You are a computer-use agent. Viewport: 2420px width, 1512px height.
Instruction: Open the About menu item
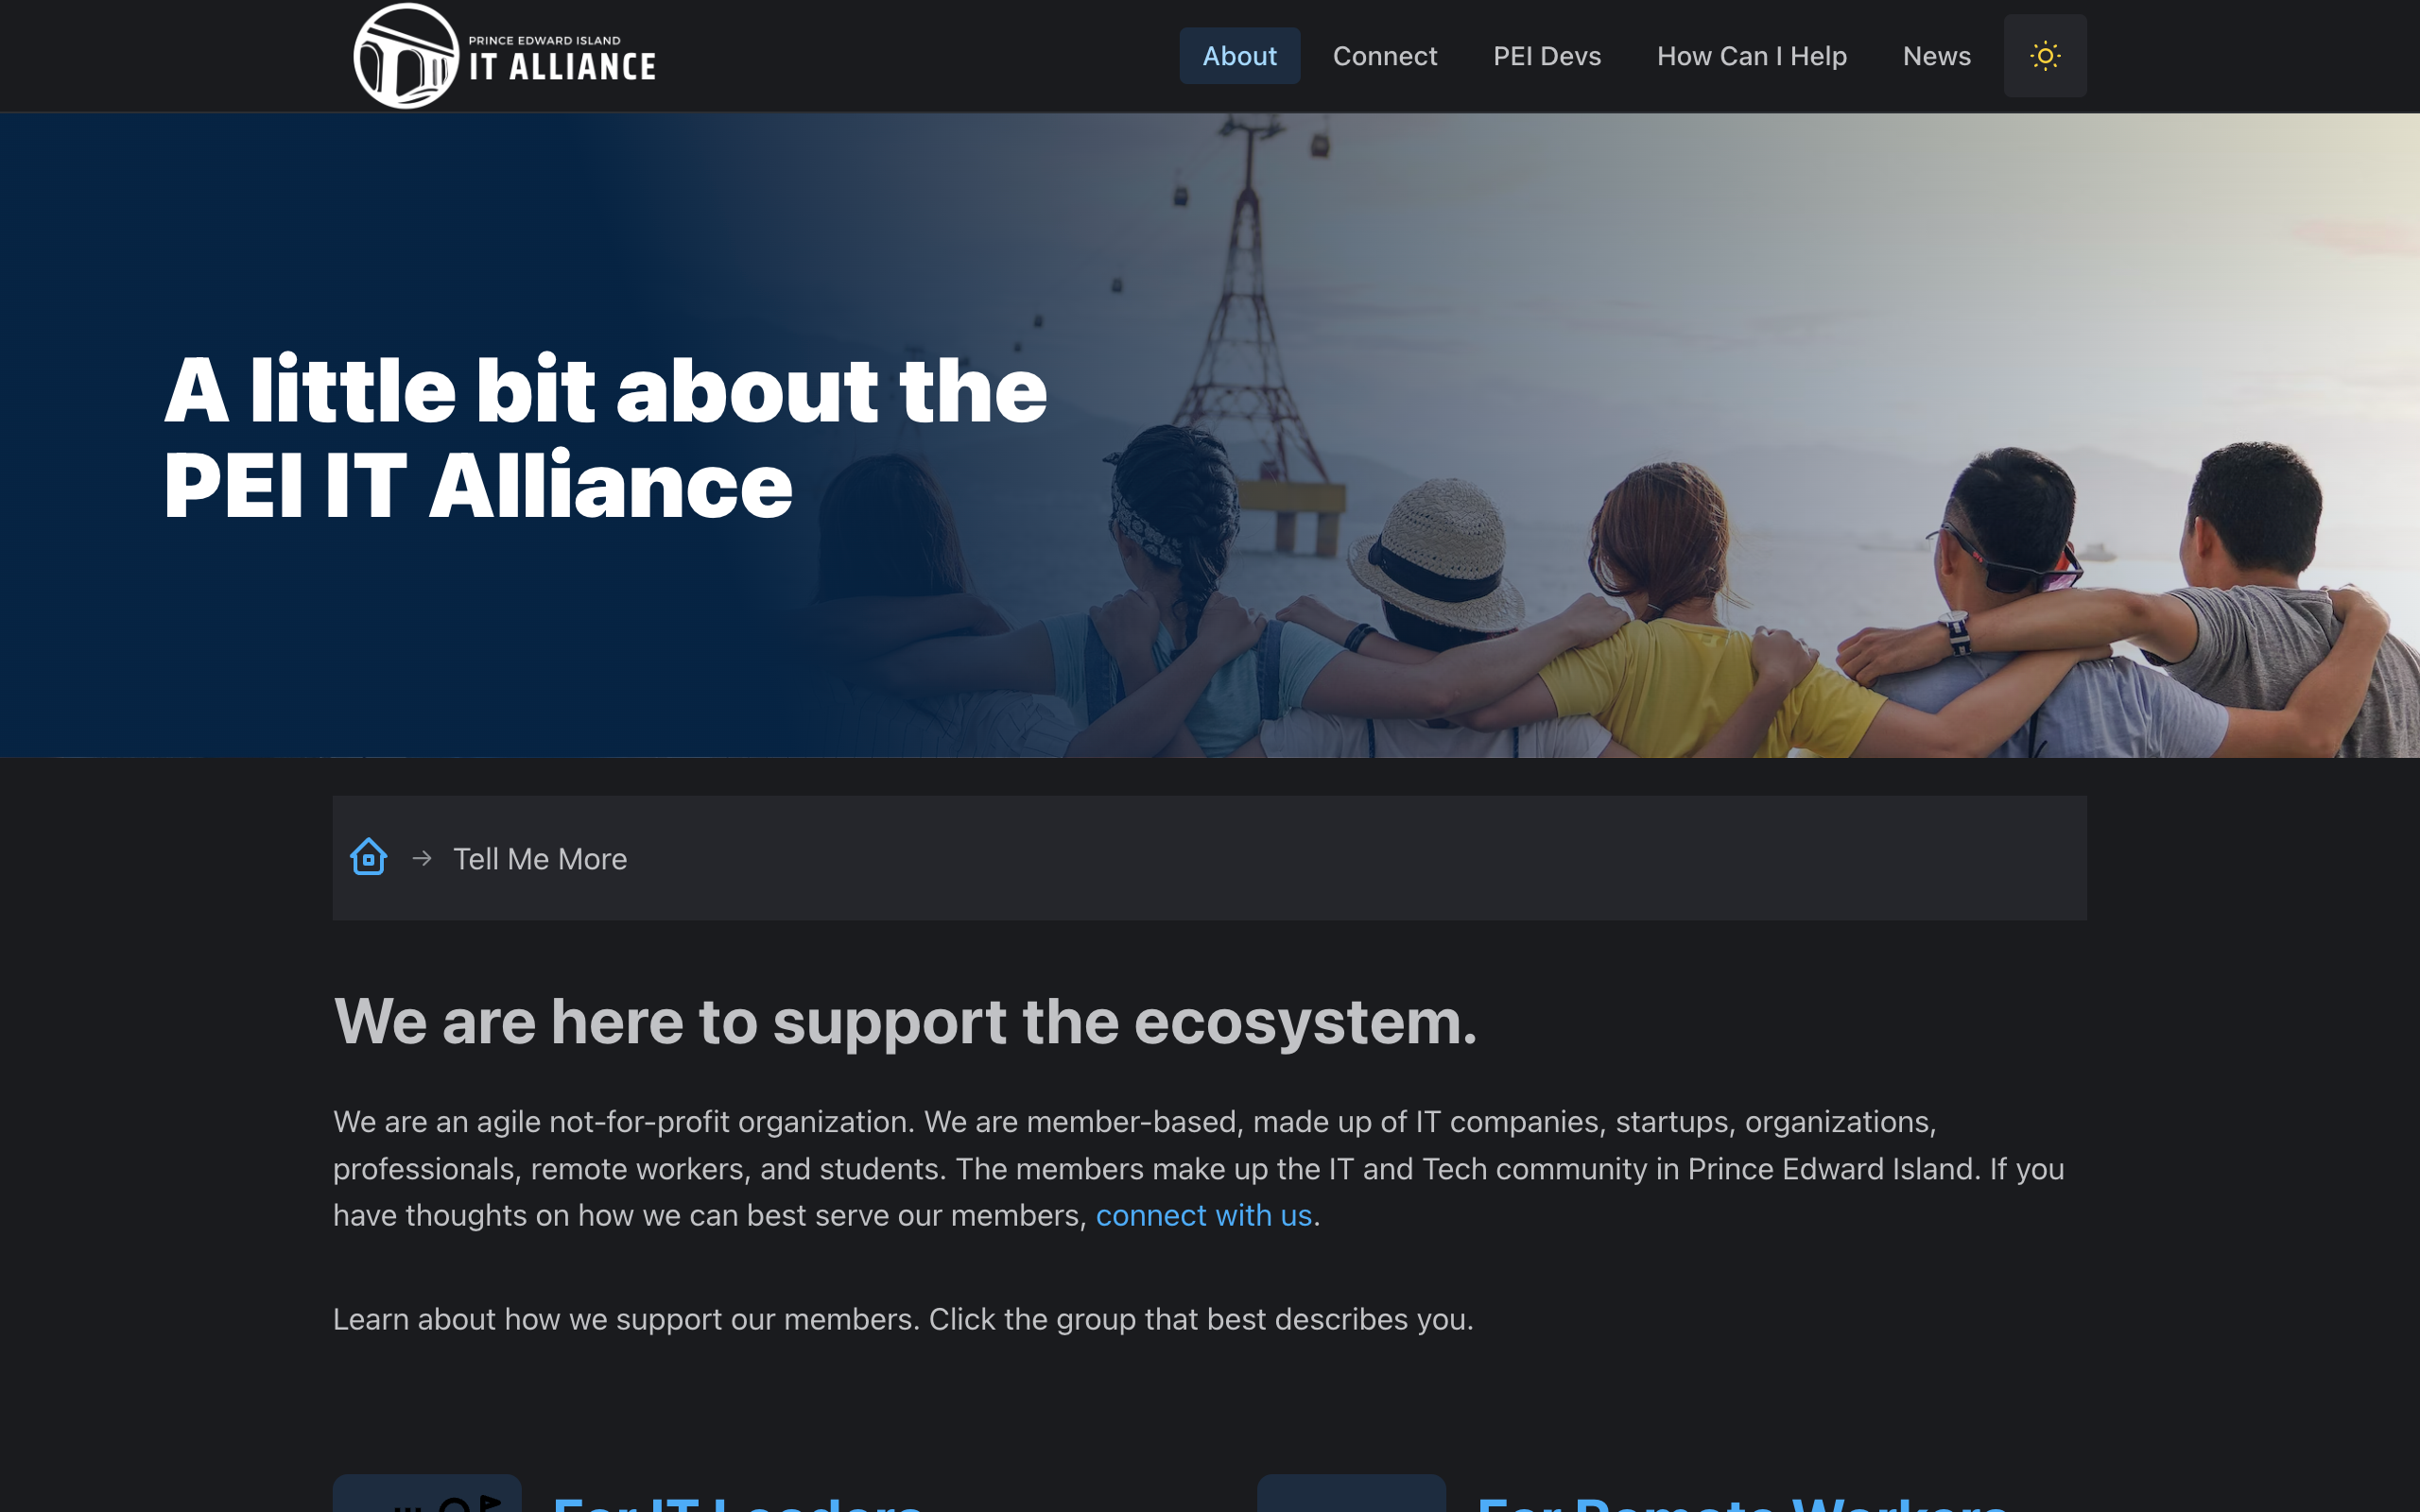coord(1239,56)
